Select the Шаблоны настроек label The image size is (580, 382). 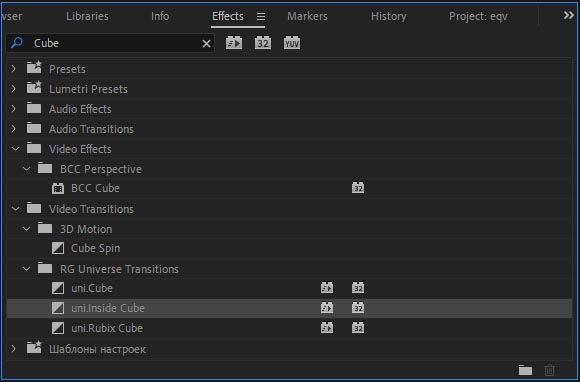pos(98,349)
